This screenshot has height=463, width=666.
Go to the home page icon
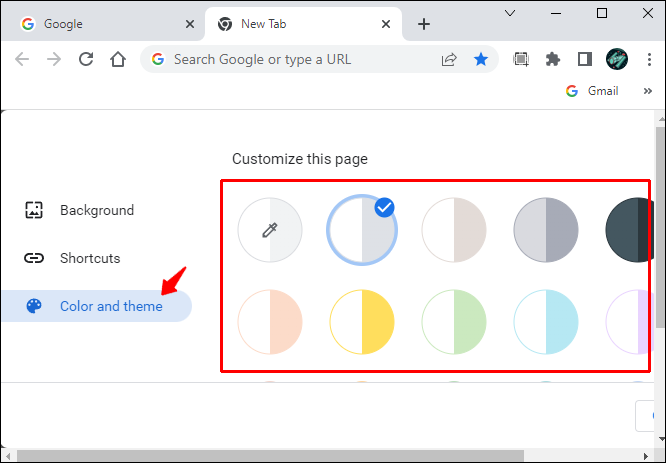118,59
